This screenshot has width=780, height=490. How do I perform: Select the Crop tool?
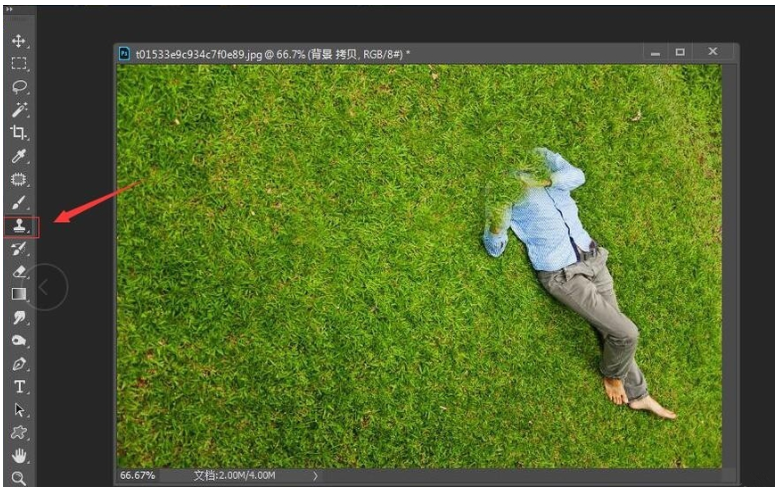(19, 132)
